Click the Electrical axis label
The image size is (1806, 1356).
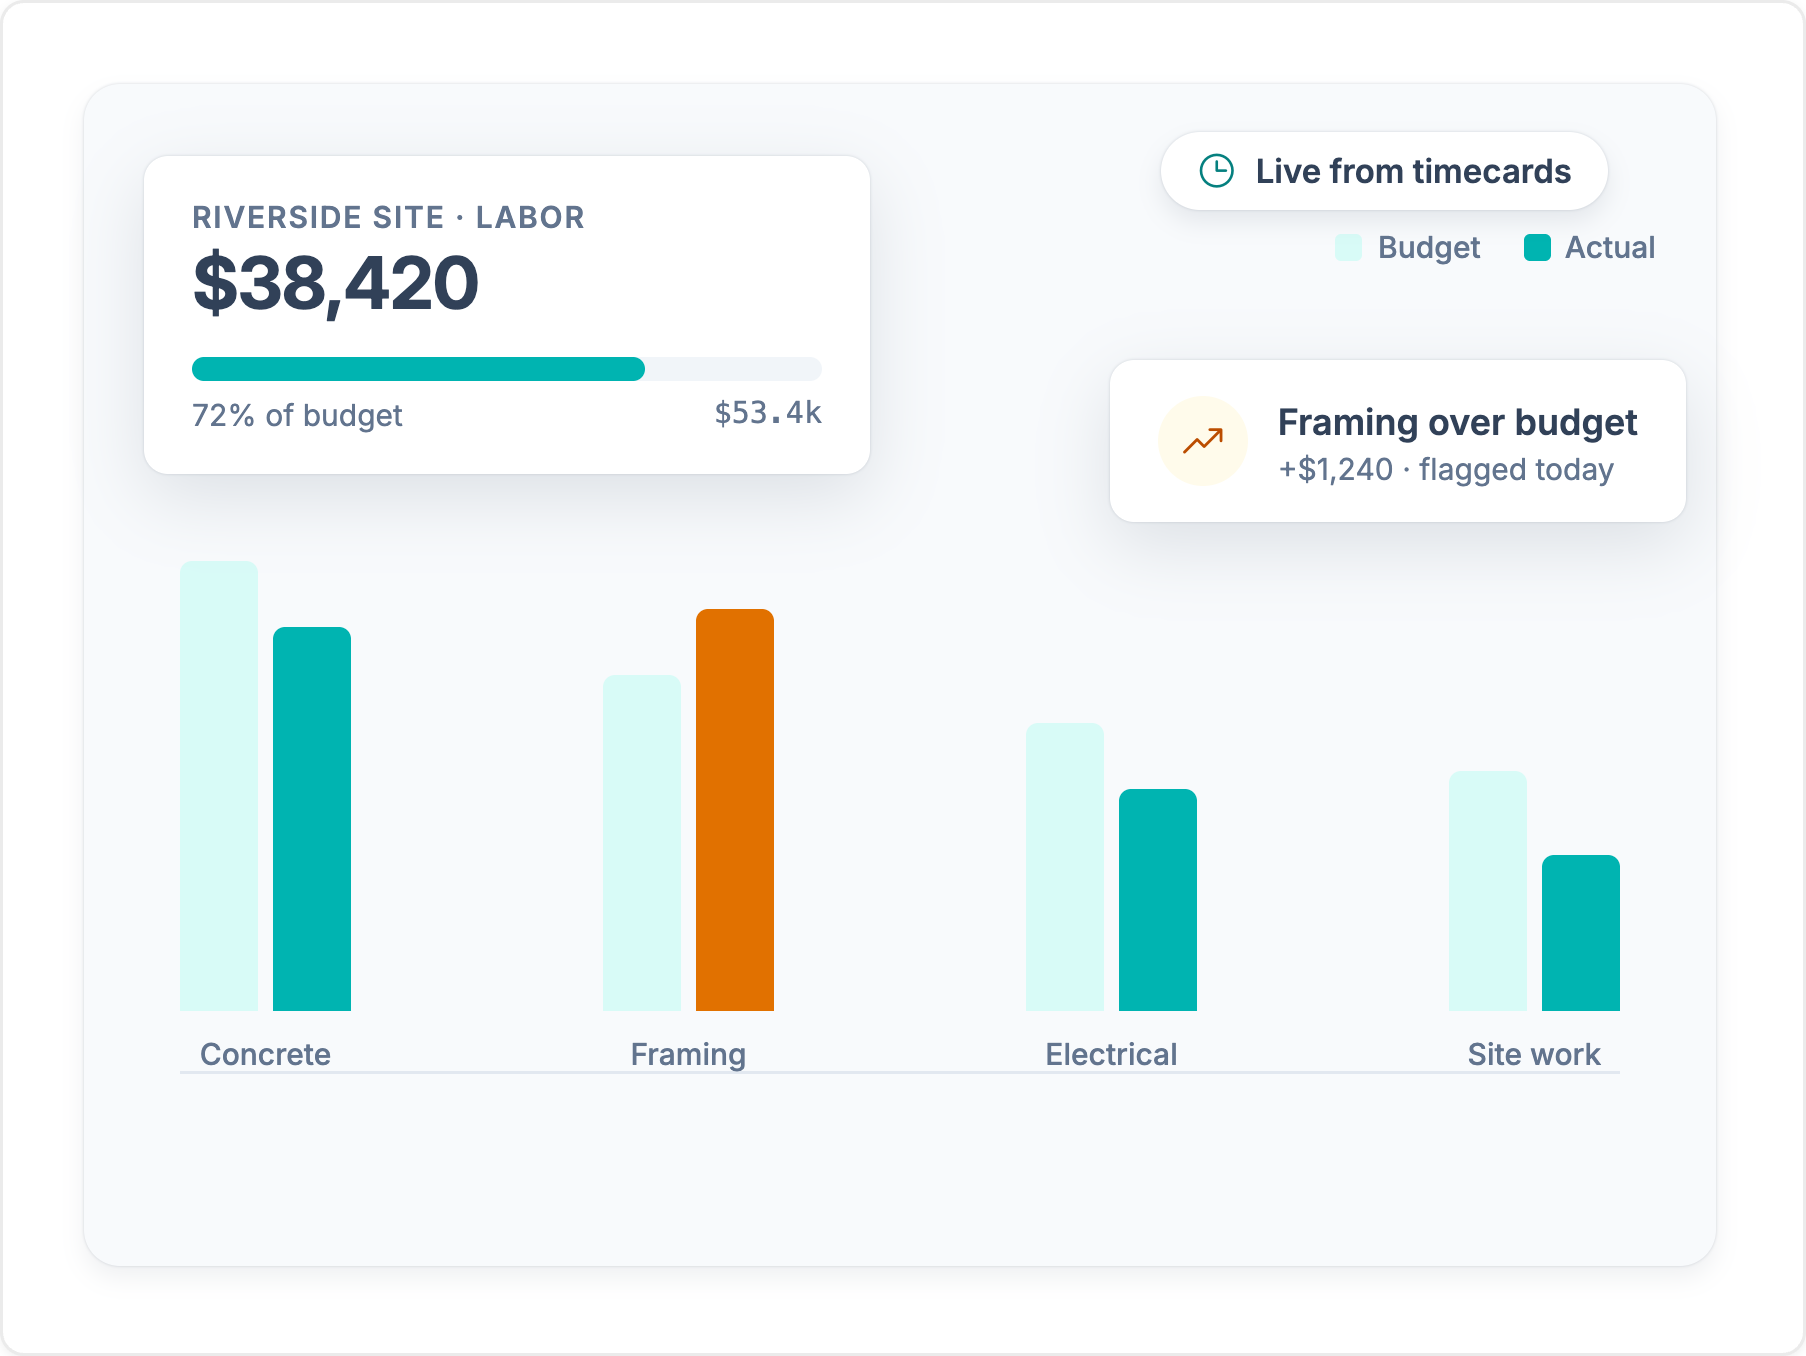coord(1111,1054)
